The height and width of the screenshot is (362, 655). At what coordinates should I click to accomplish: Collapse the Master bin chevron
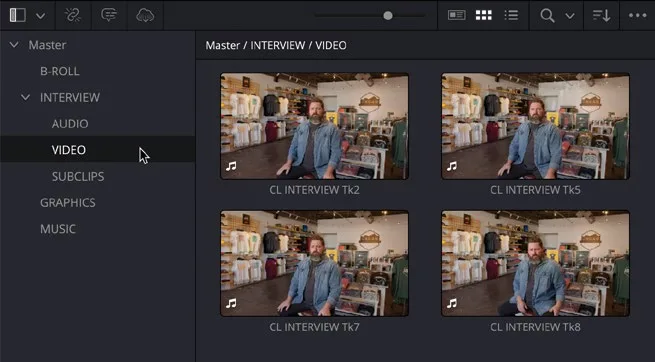coord(14,44)
